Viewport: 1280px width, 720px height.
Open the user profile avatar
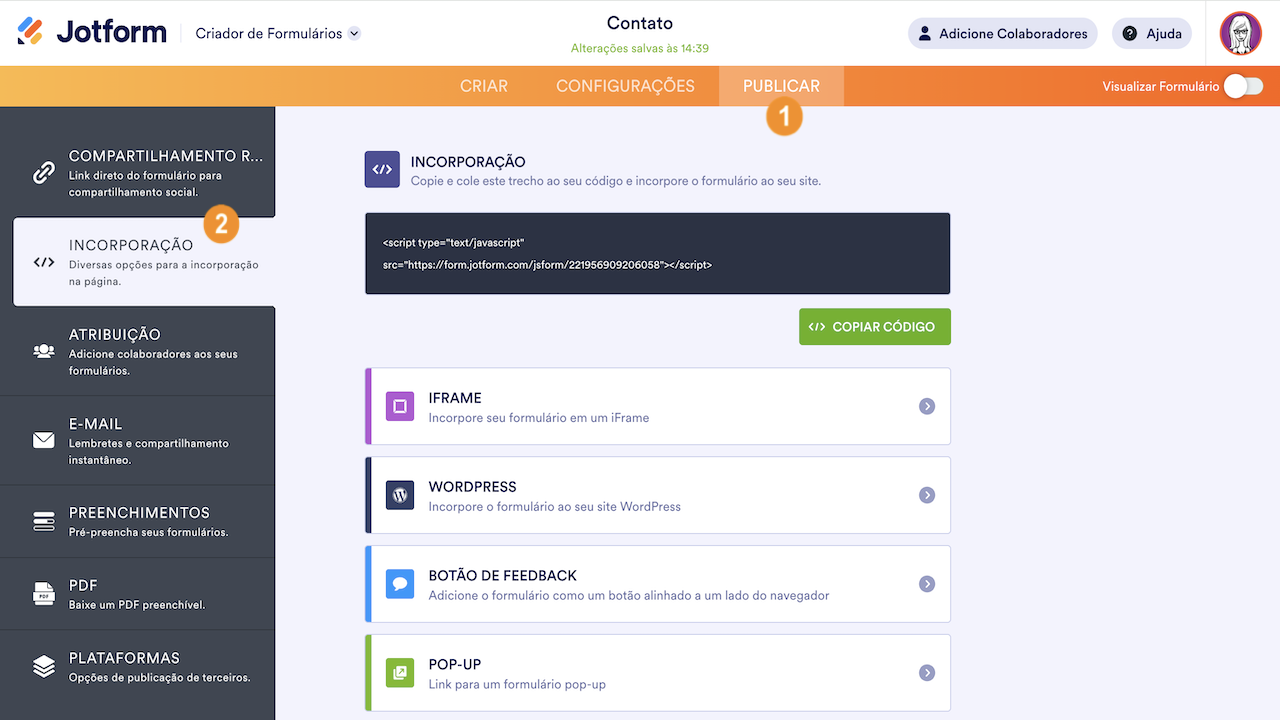[x=1240, y=33]
